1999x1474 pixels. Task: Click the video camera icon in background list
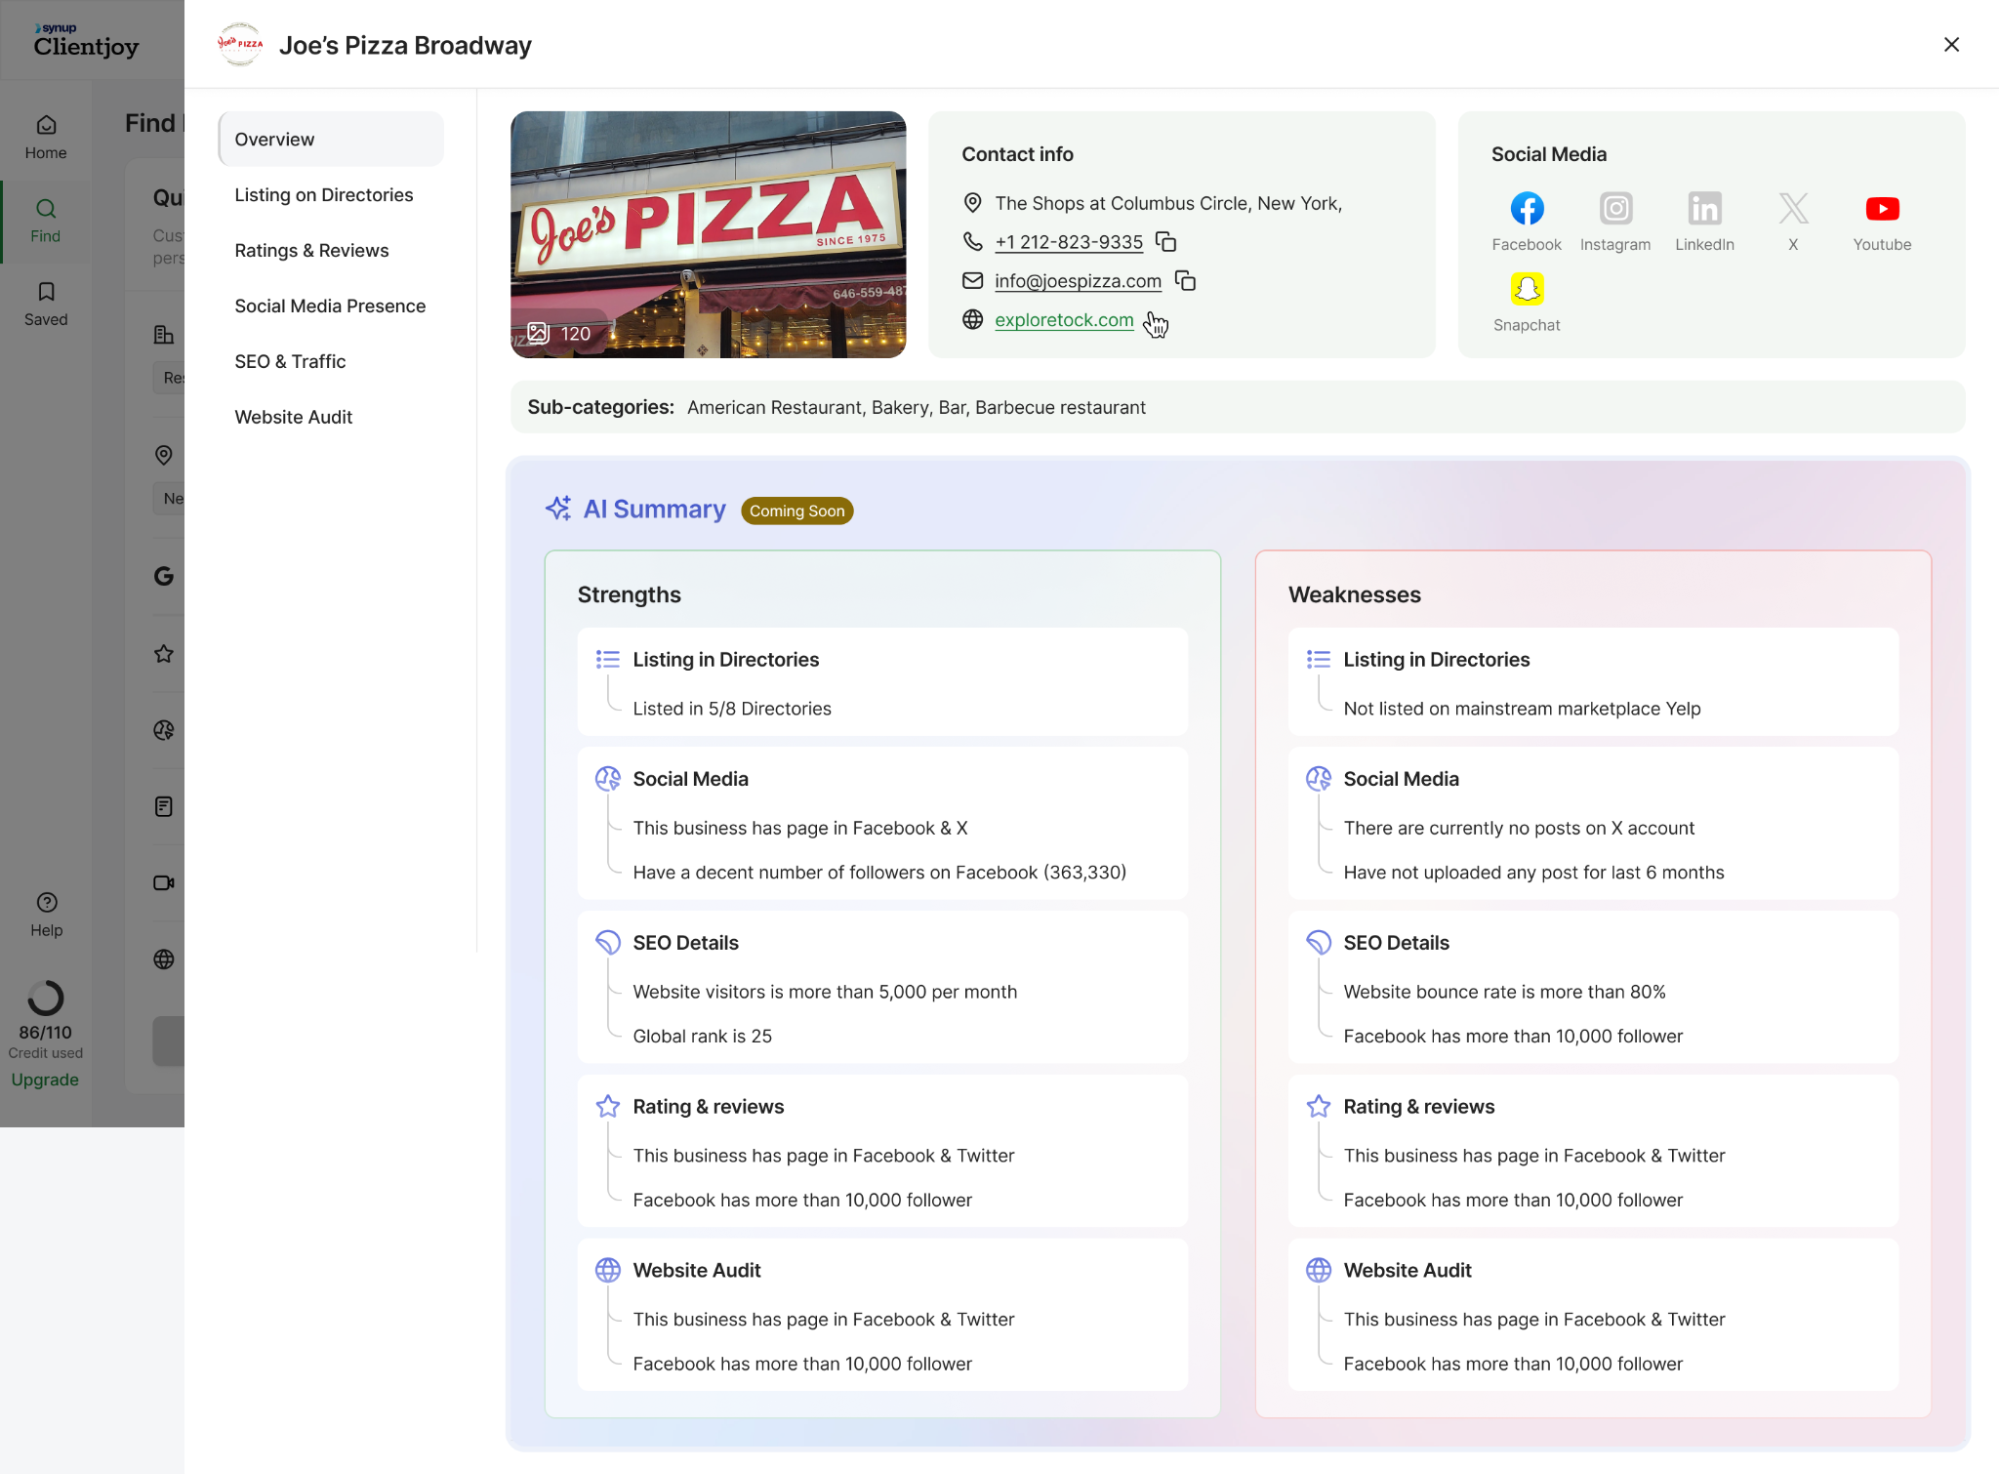[164, 882]
